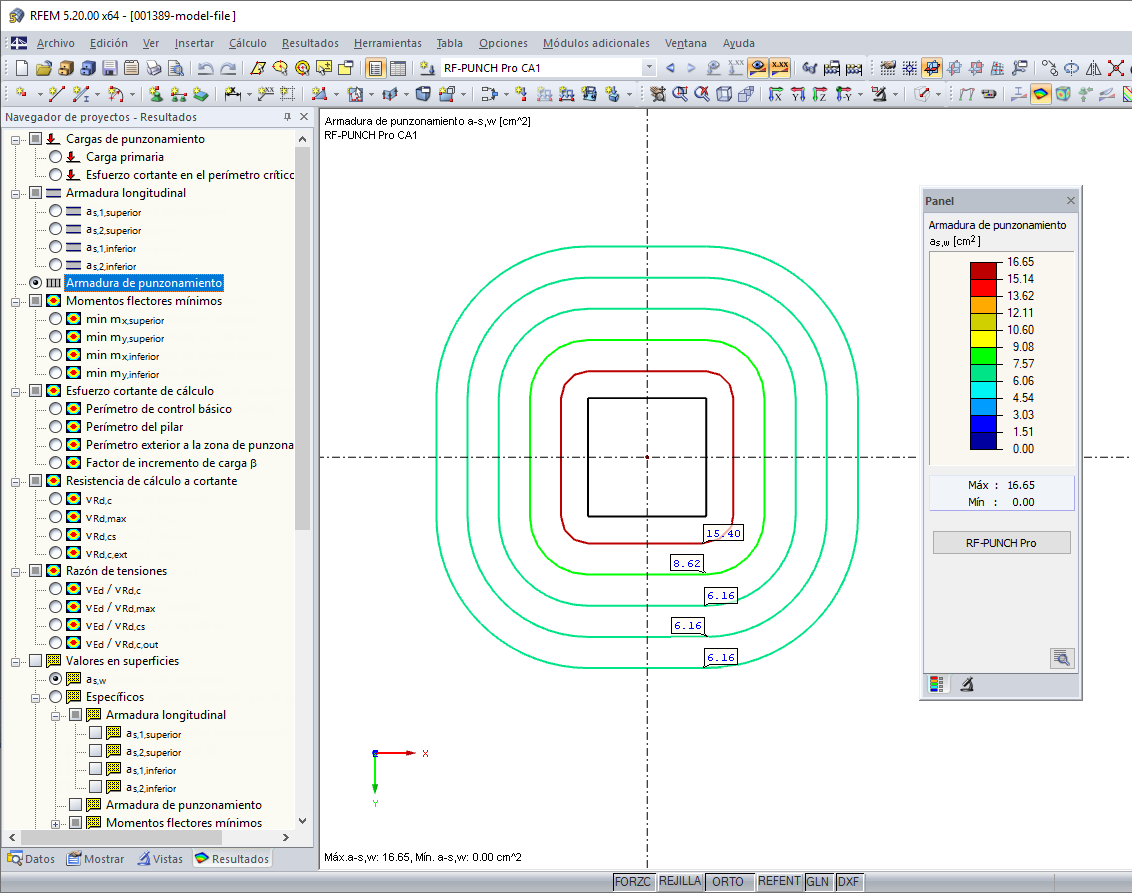Open the Módulos adicionales menu

point(596,43)
